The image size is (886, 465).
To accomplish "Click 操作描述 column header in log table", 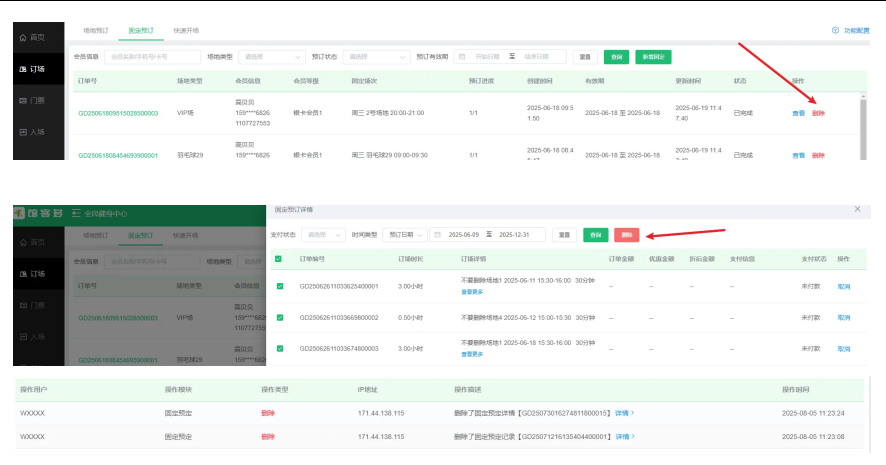I will [x=468, y=390].
